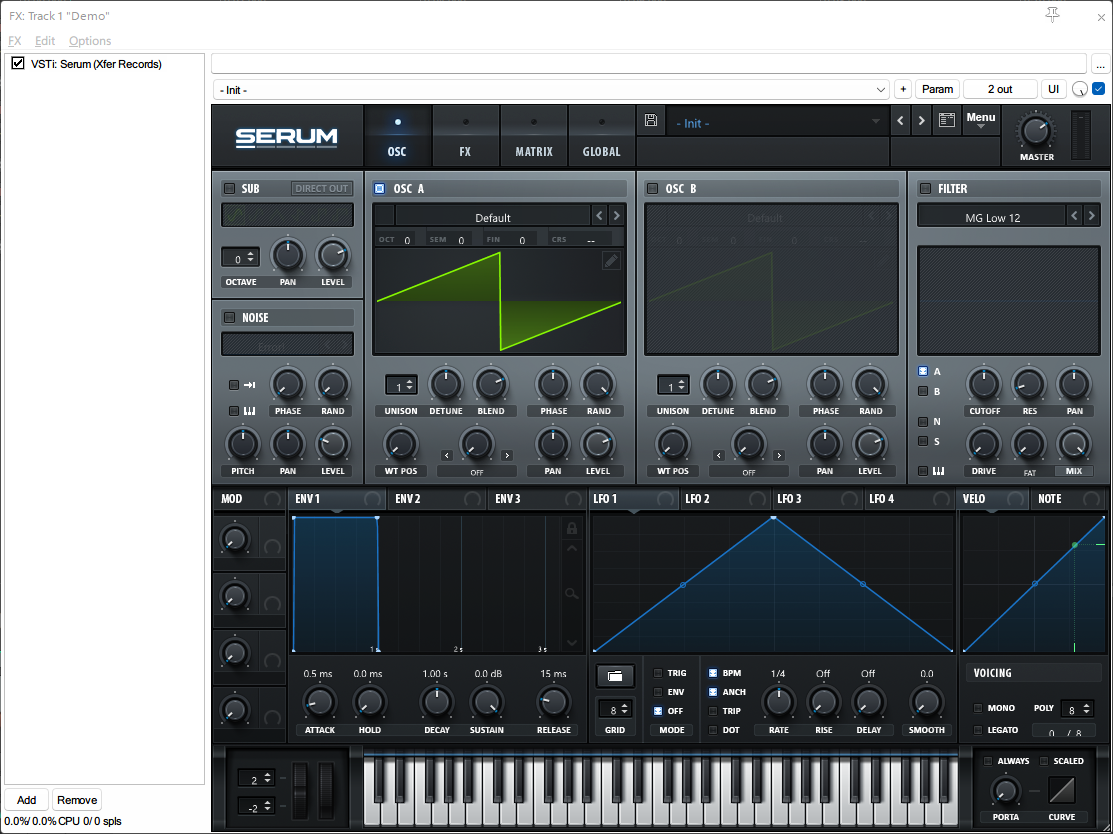Screen dimensions: 1113x834
Task: Switch to the FX tab
Action: [465, 136]
